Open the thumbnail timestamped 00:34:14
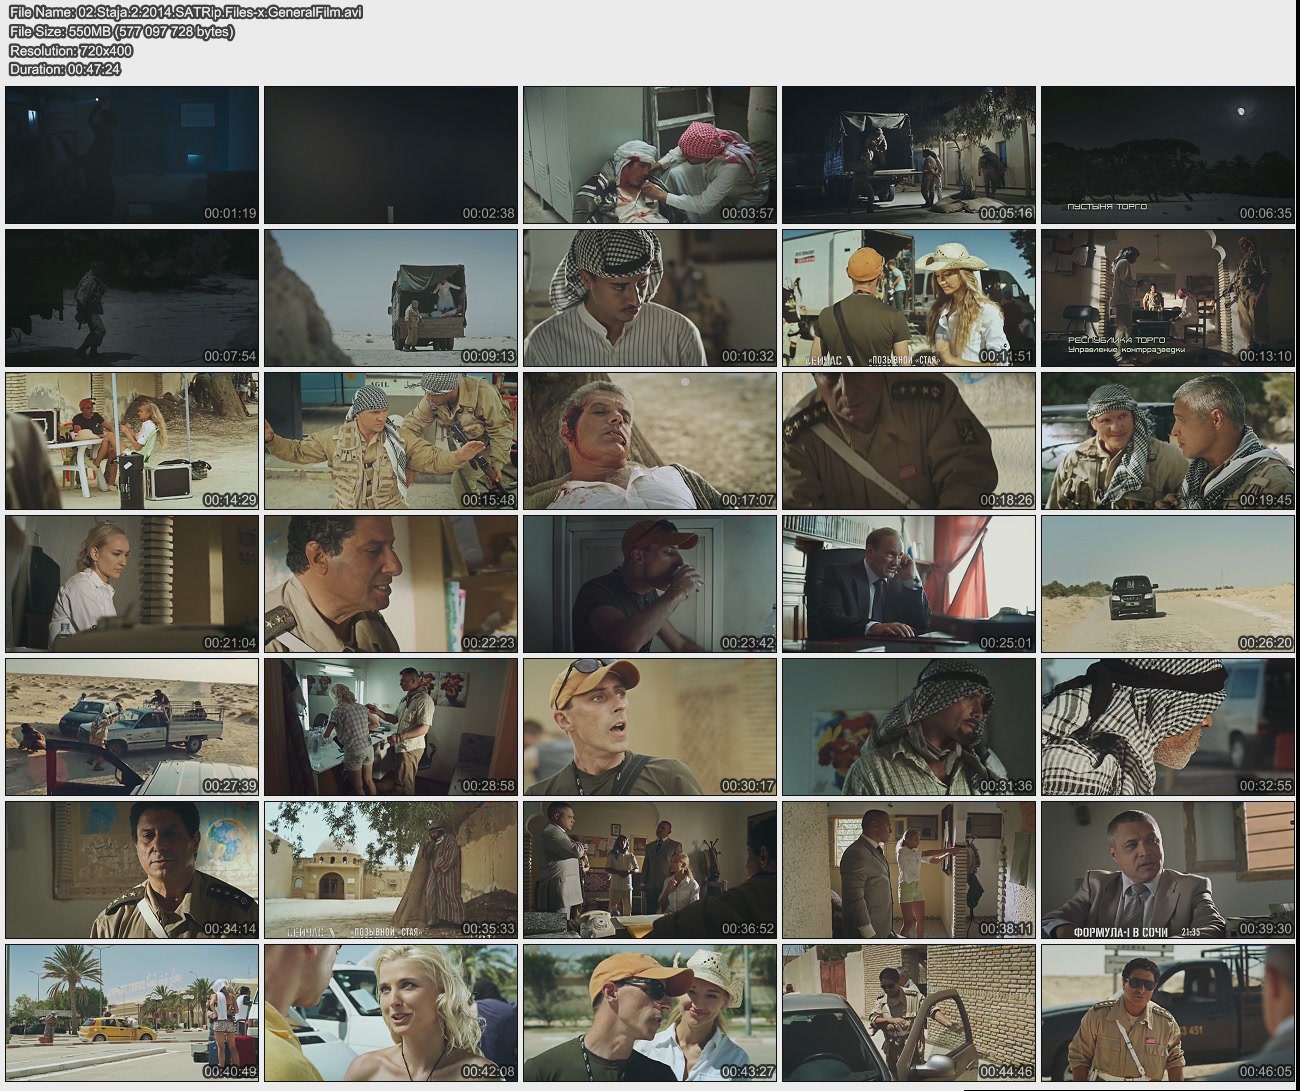1300x1091 pixels. [132, 870]
